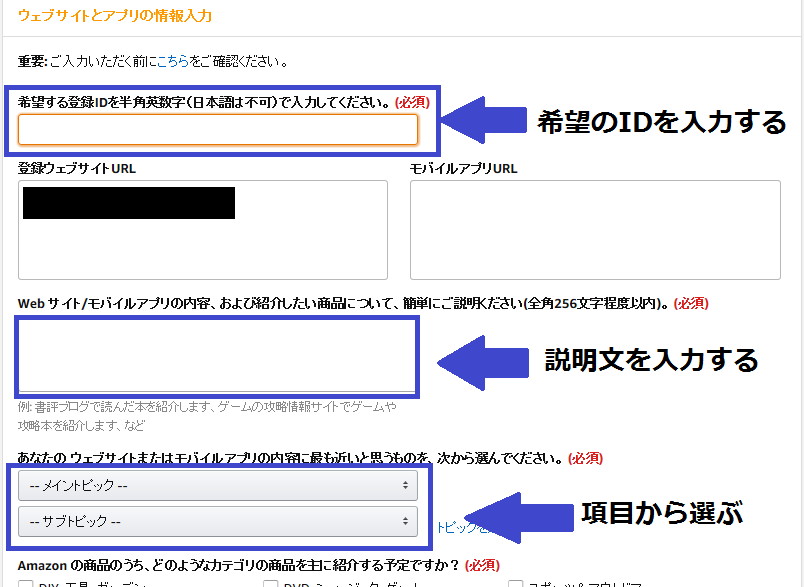Viewport: 804px width, 587px height.
Task: Check the DVD・ミュージック・ゲーム category checkbox
Action: tap(271, 583)
